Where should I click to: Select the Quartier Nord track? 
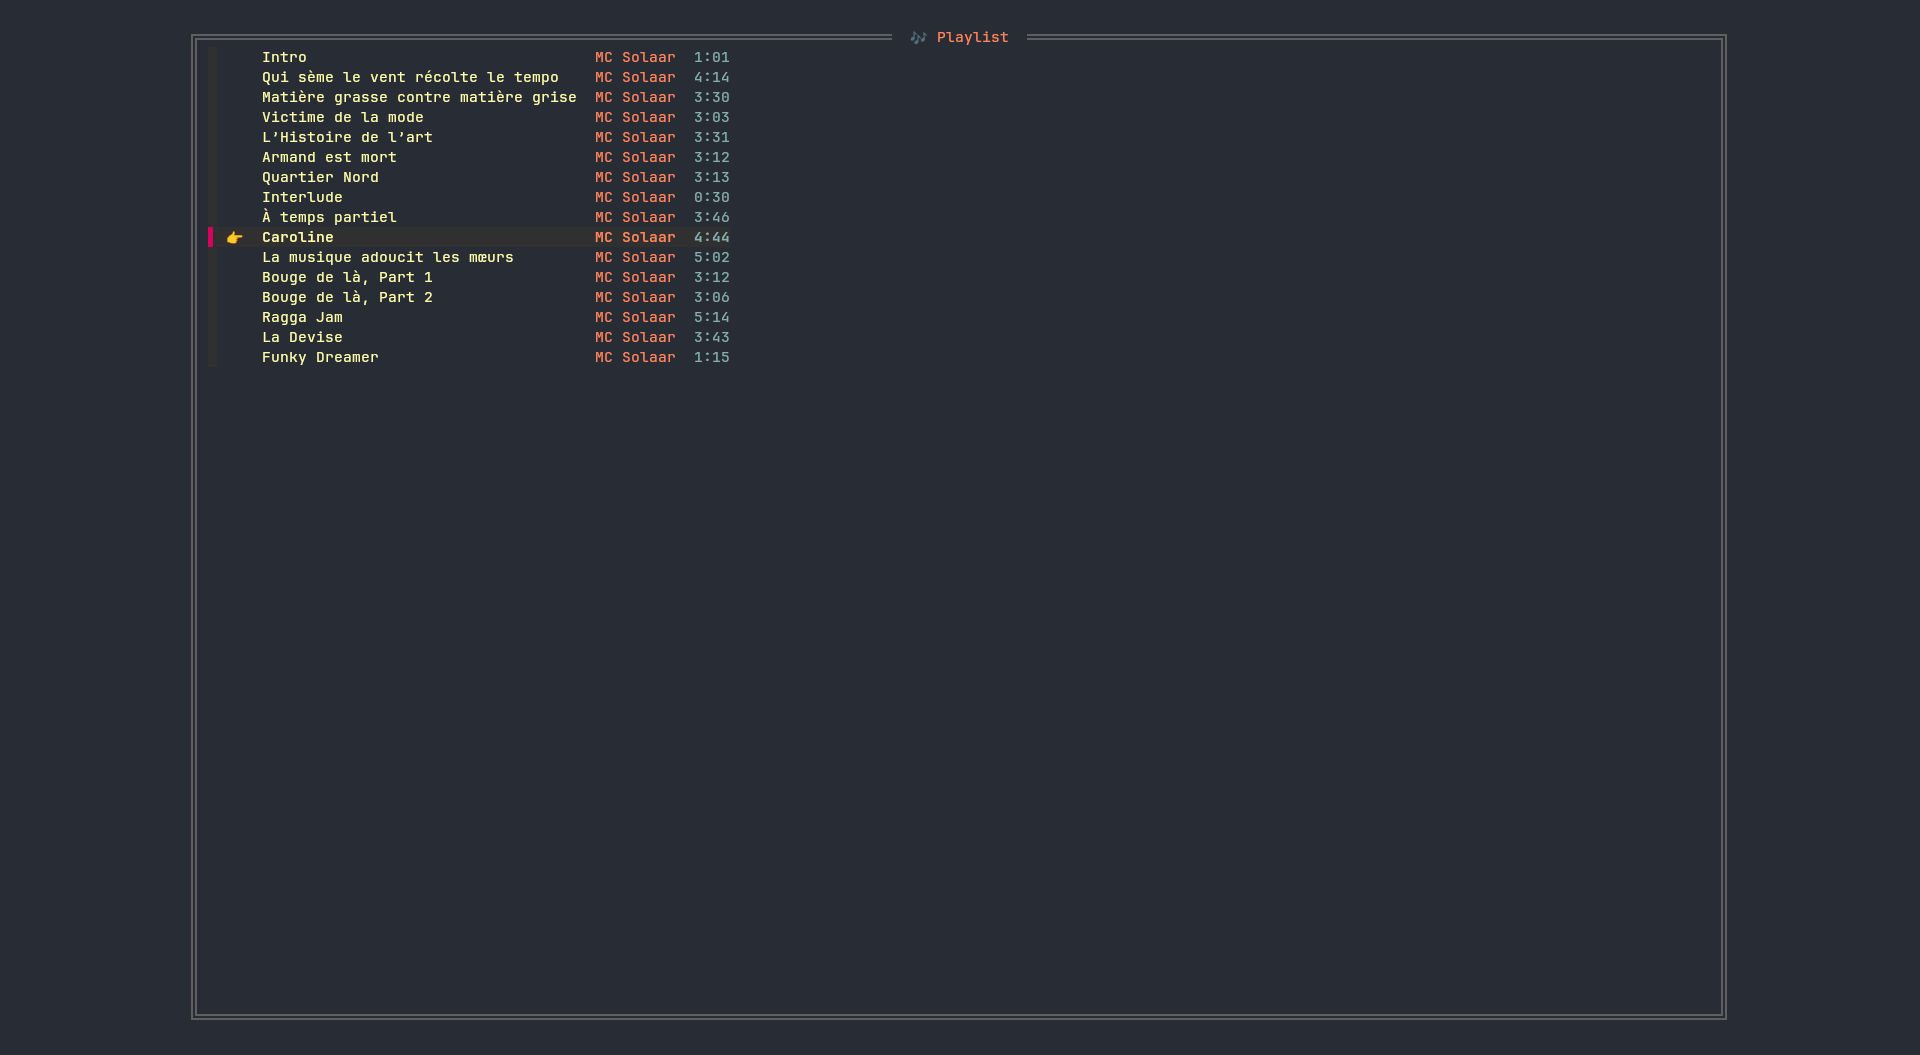[320, 178]
